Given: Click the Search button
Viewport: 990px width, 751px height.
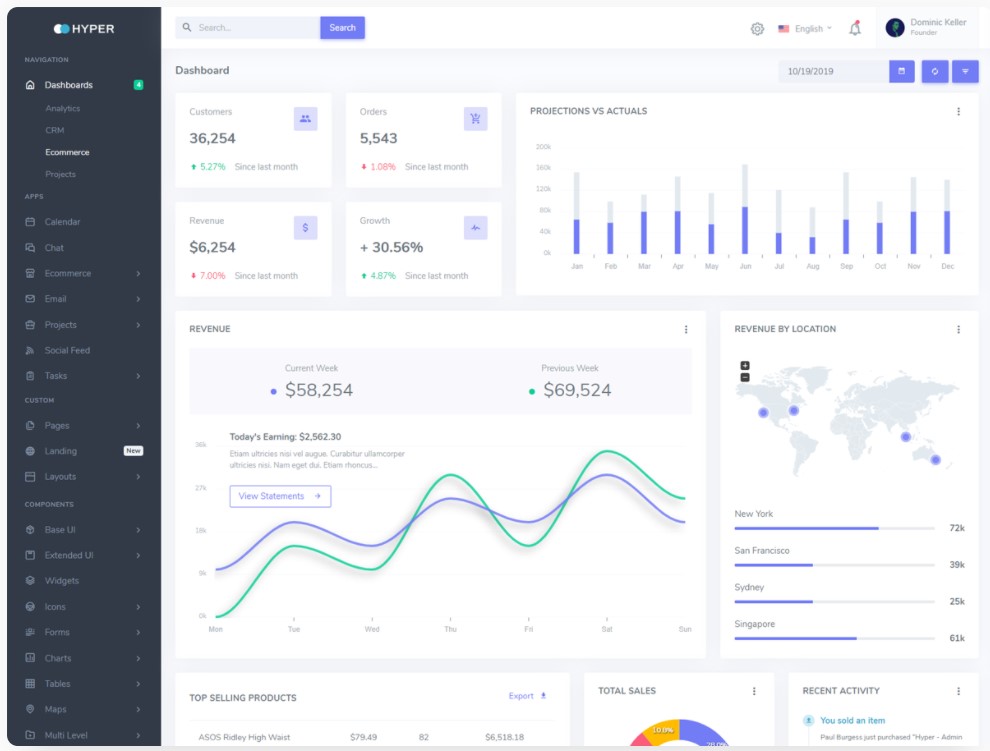Looking at the screenshot, I should point(342,28).
